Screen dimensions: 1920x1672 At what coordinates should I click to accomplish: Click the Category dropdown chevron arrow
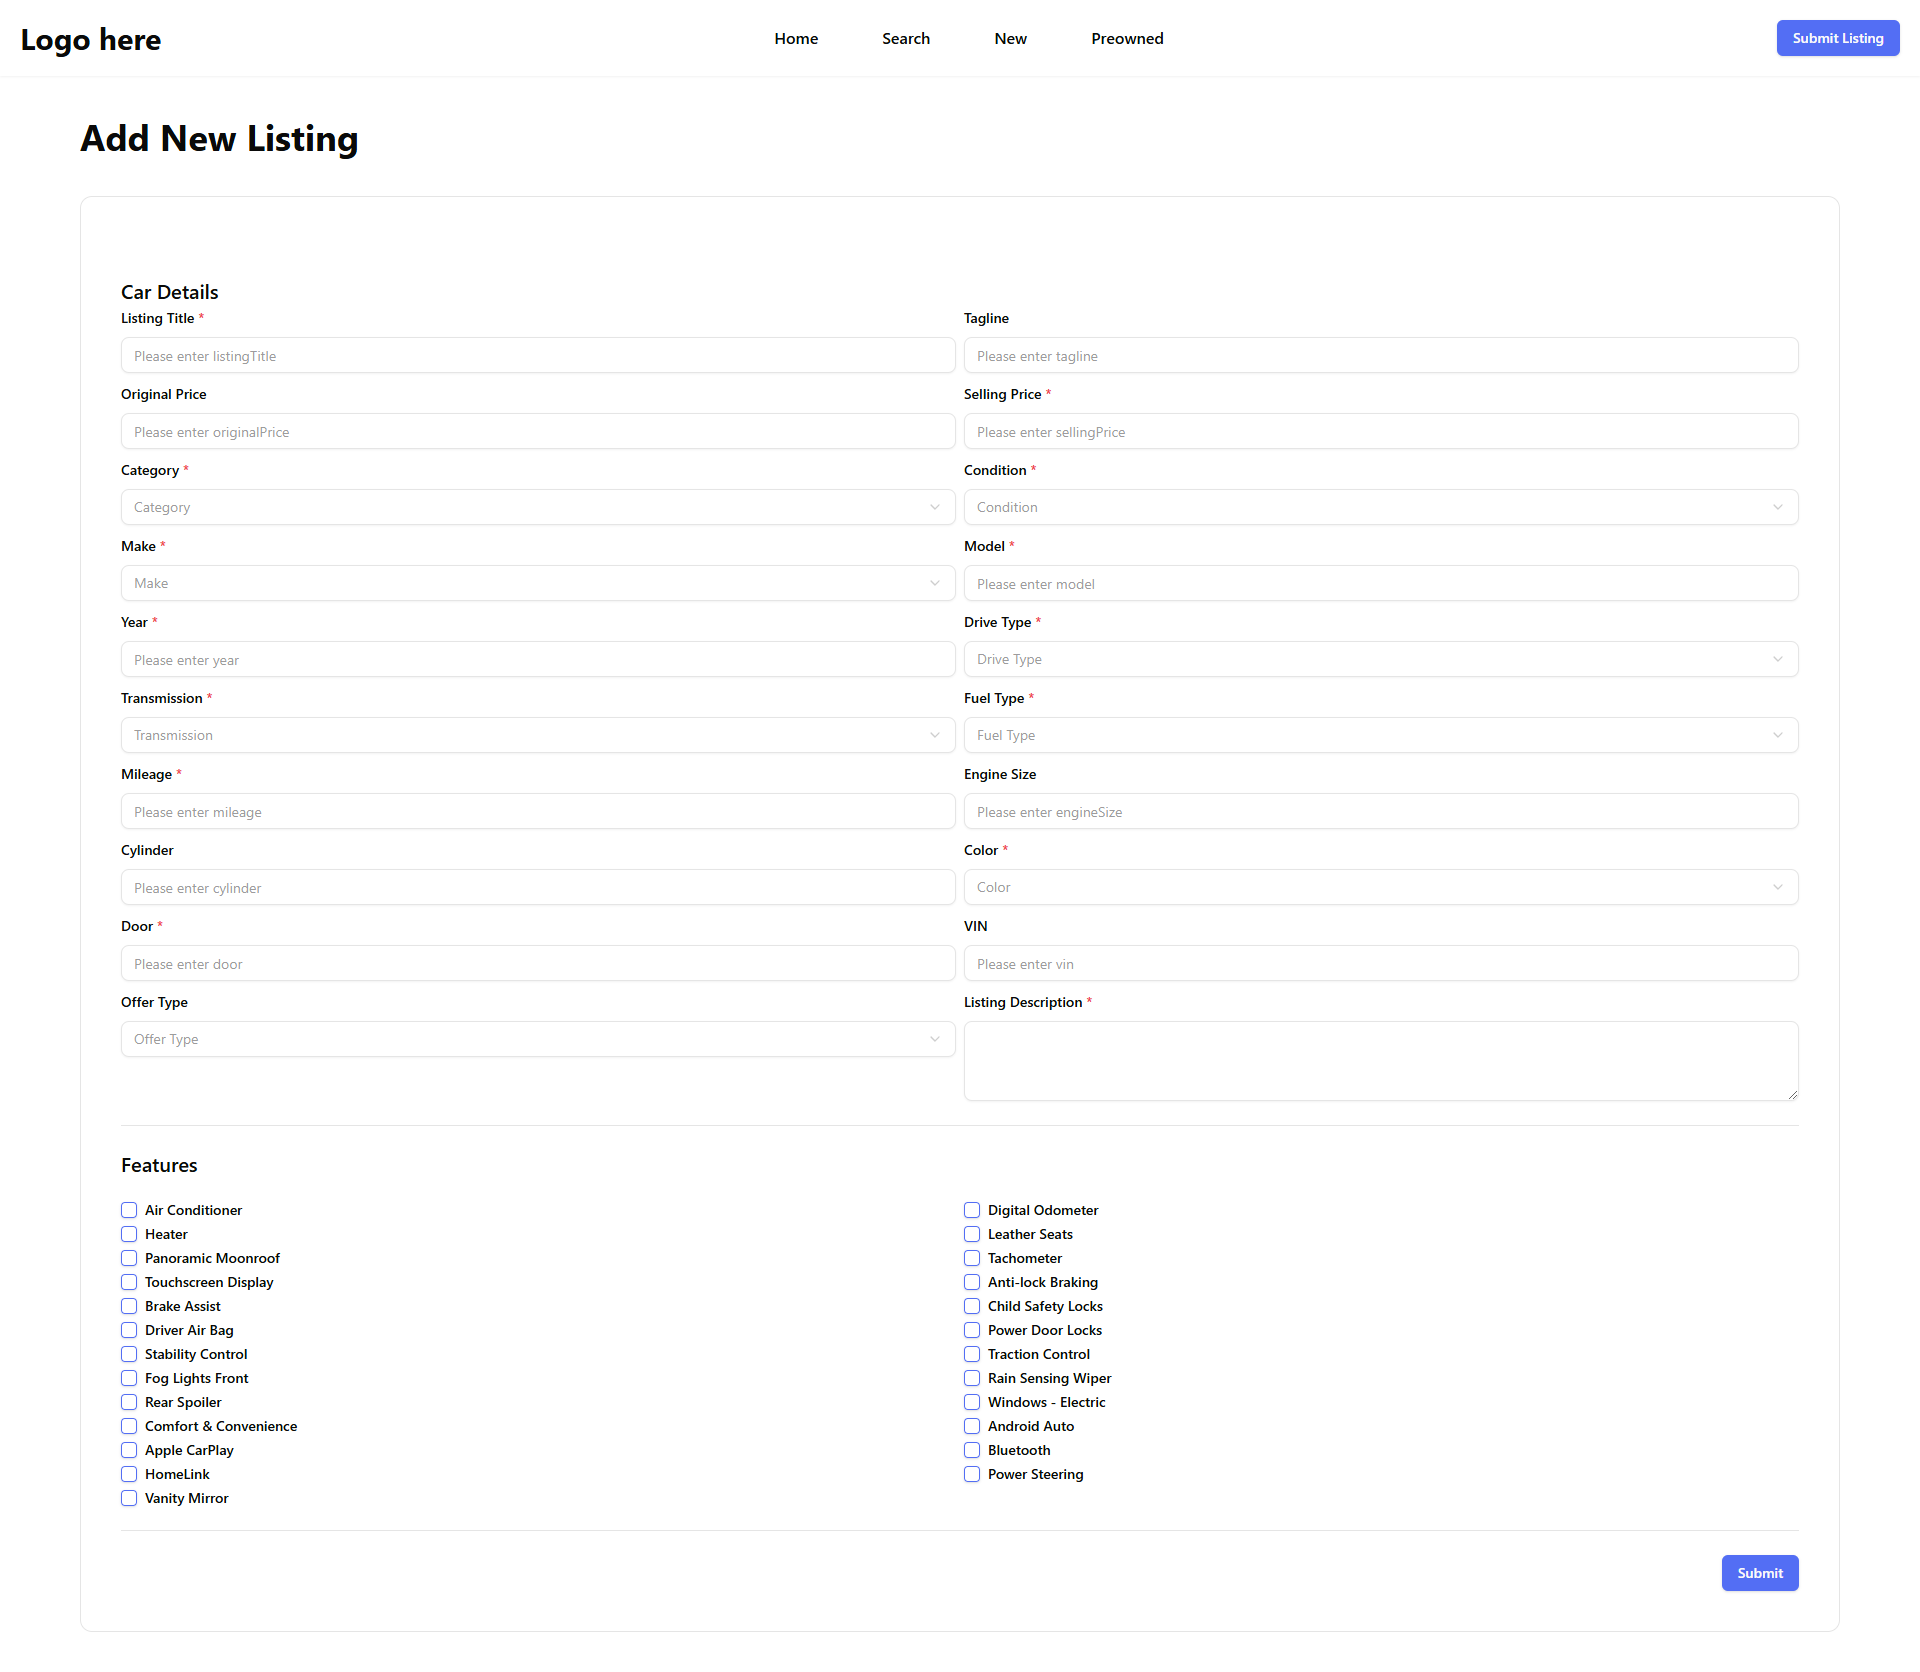click(934, 507)
